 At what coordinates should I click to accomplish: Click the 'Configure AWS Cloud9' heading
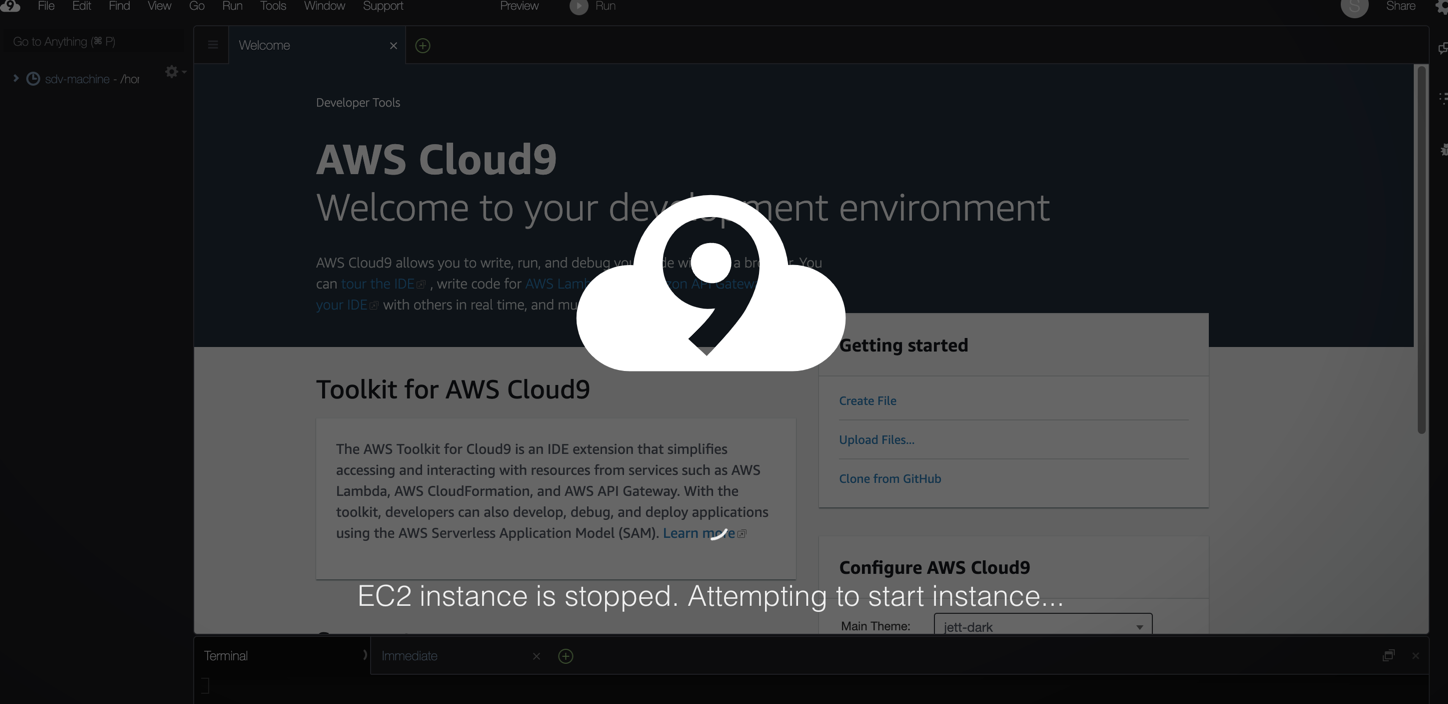(x=934, y=567)
